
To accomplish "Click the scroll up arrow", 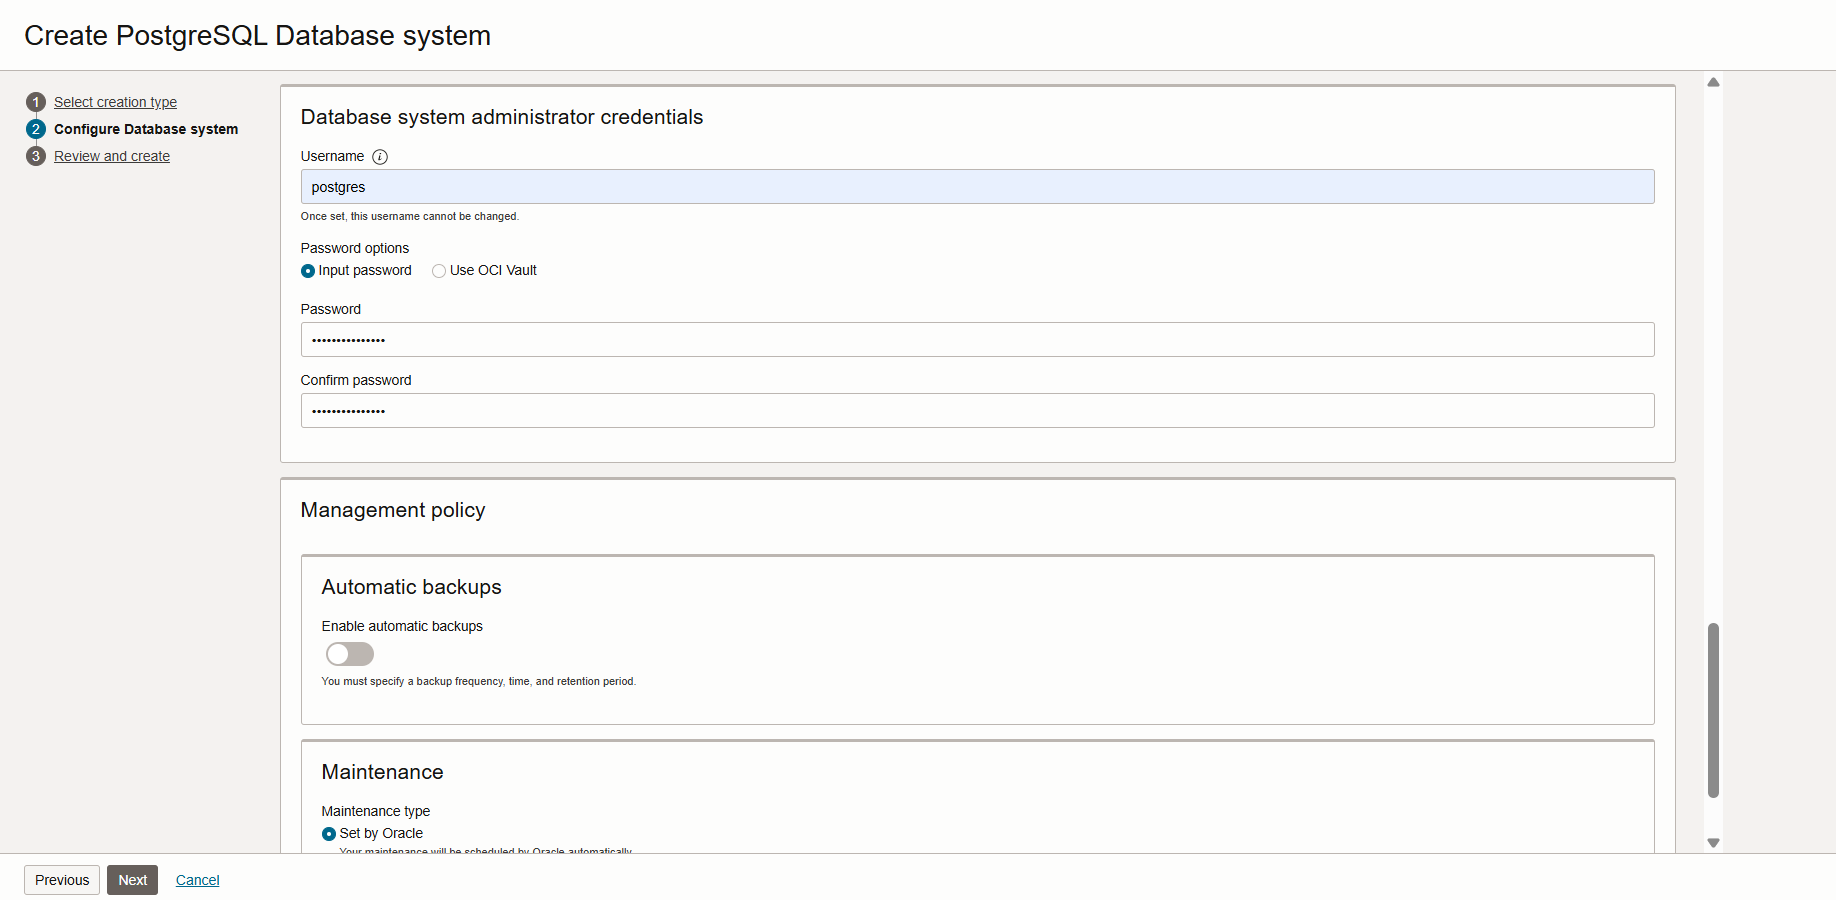I will [x=1713, y=82].
